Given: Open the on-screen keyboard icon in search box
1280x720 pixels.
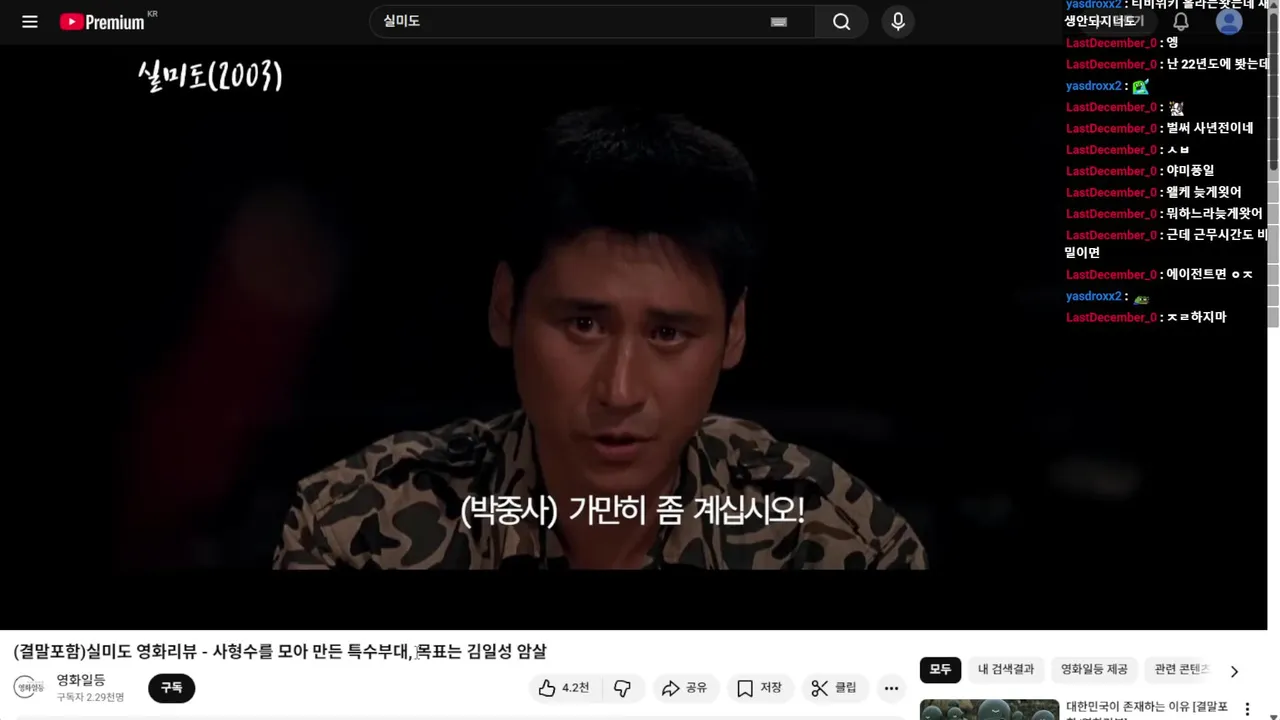Looking at the screenshot, I should tap(779, 22).
